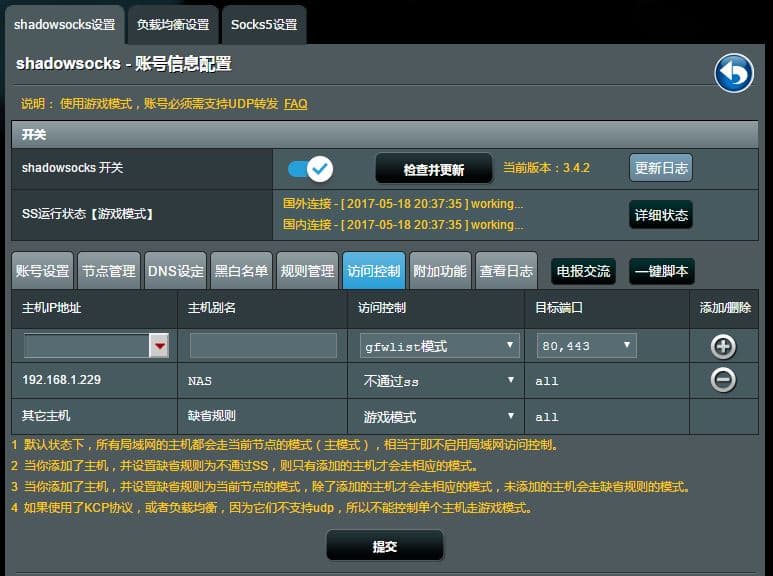Open the 更新日志 changelog button
The height and width of the screenshot is (576, 773).
point(660,168)
